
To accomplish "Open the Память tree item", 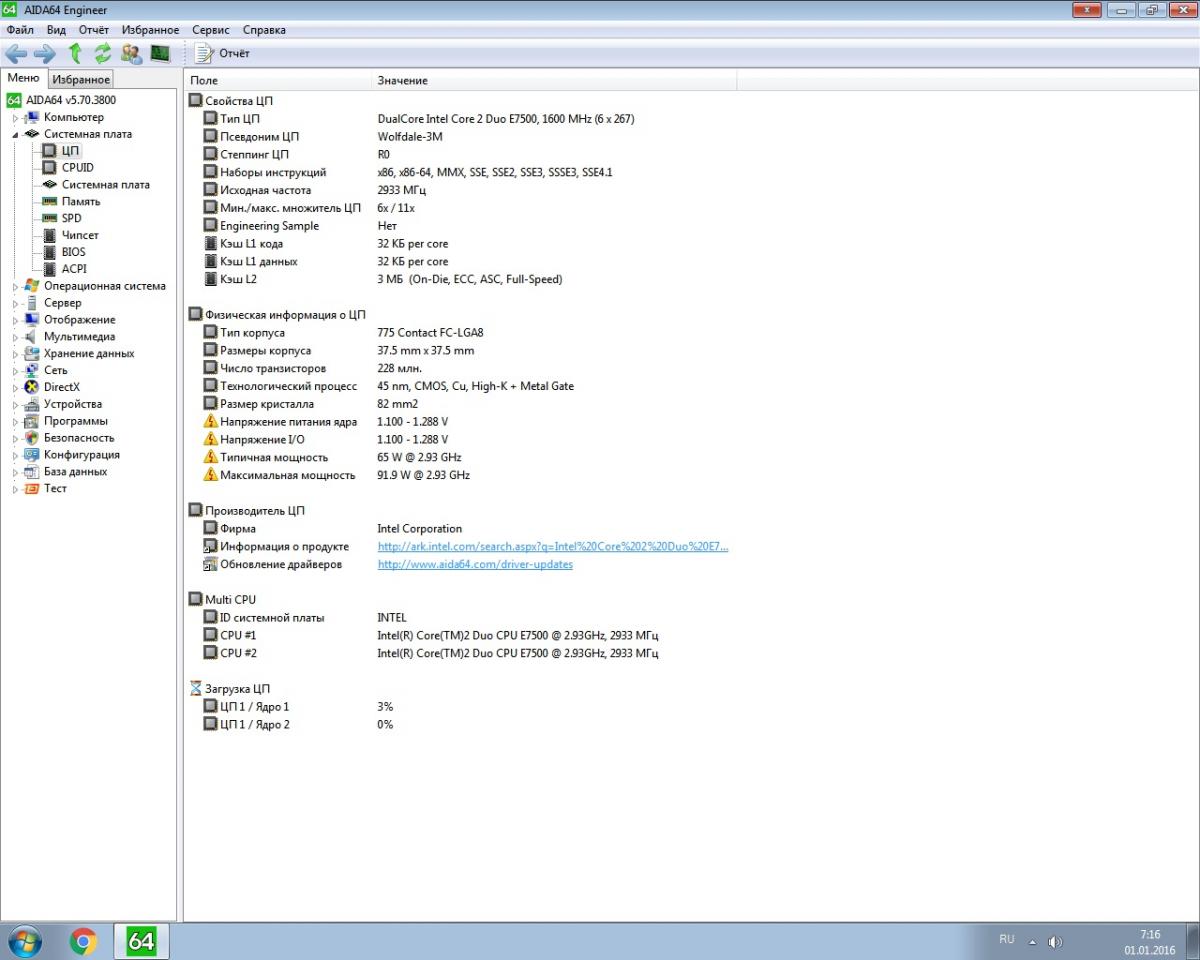I will pyautogui.click(x=80, y=202).
